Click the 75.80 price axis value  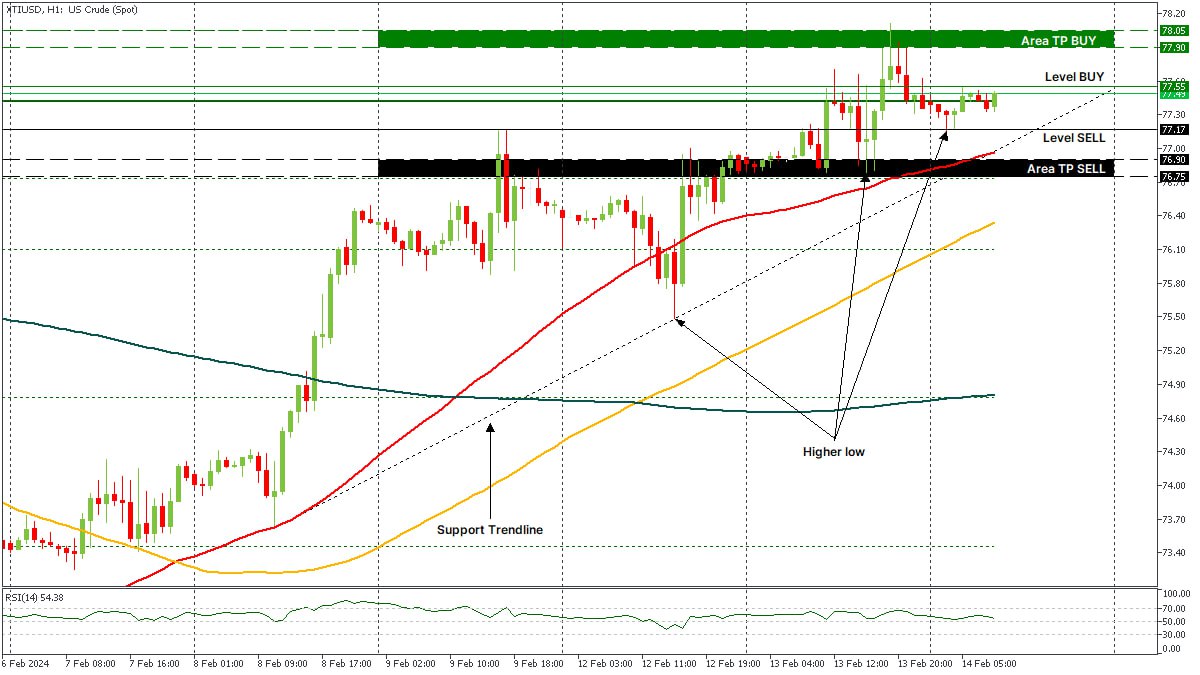click(x=1174, y=284)
